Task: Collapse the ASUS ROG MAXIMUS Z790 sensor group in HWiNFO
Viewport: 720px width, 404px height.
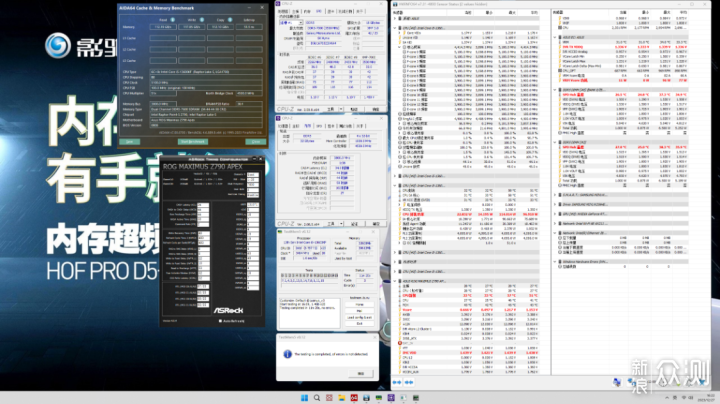Action: point(395,281)
